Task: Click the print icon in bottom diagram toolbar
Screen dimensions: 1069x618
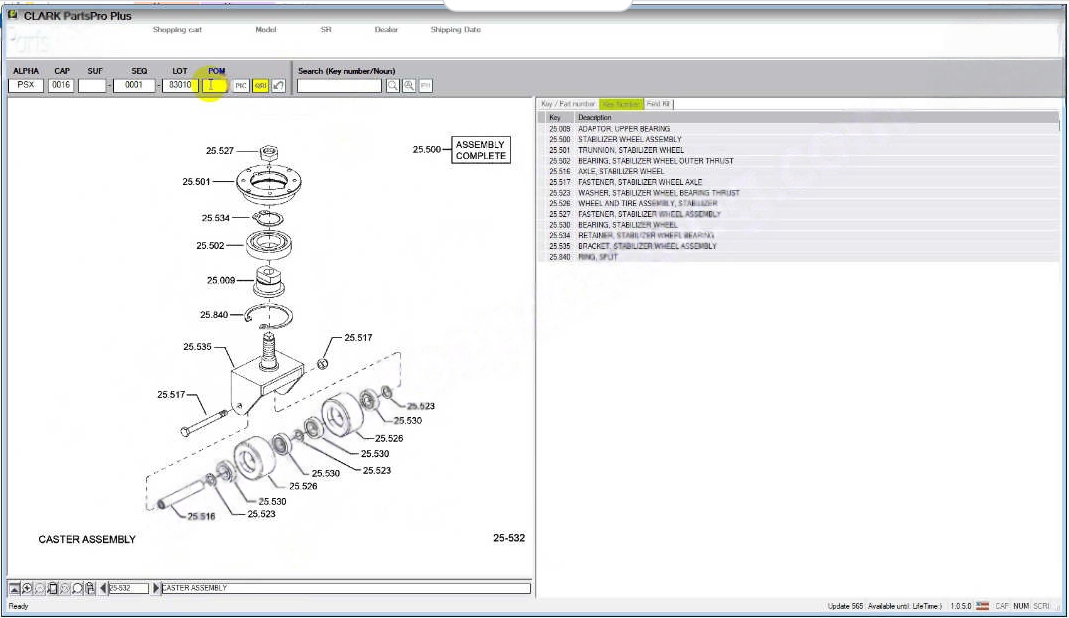Action: [90, 588]
